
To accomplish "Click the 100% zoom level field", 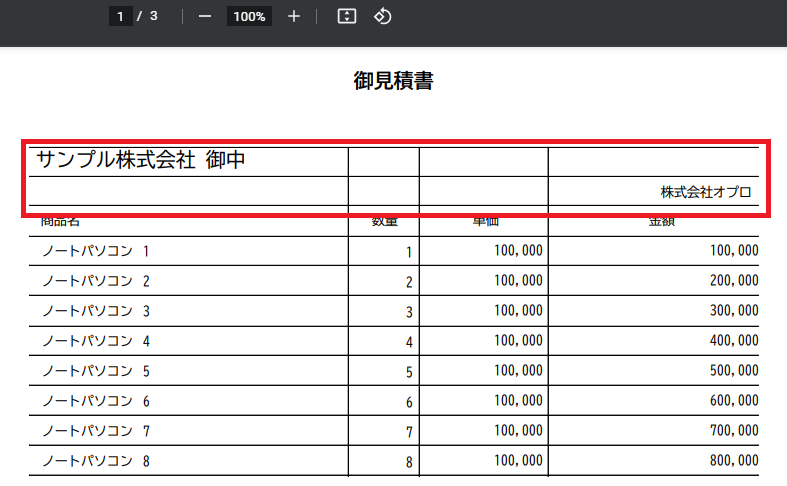I will (x=249, y=16).
